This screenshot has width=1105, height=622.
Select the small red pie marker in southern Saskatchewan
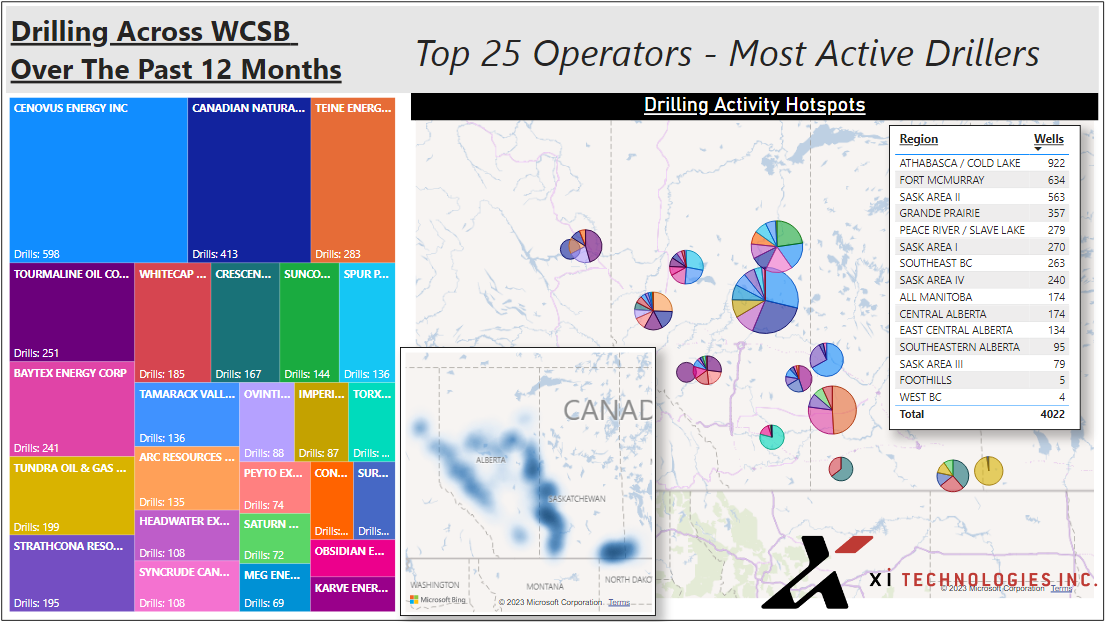point(840,470)
